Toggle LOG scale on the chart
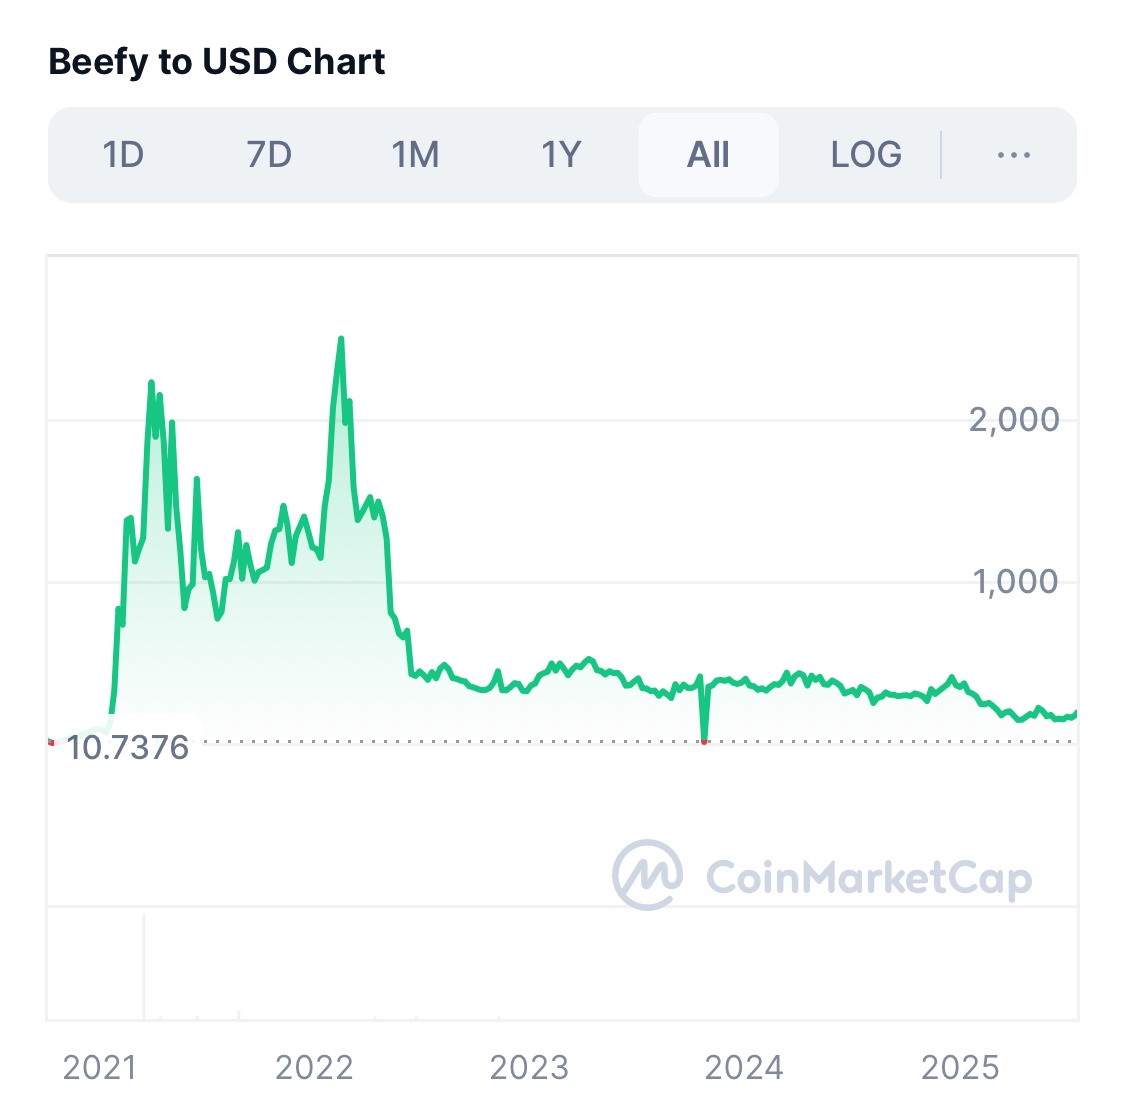 pos(866,155)
